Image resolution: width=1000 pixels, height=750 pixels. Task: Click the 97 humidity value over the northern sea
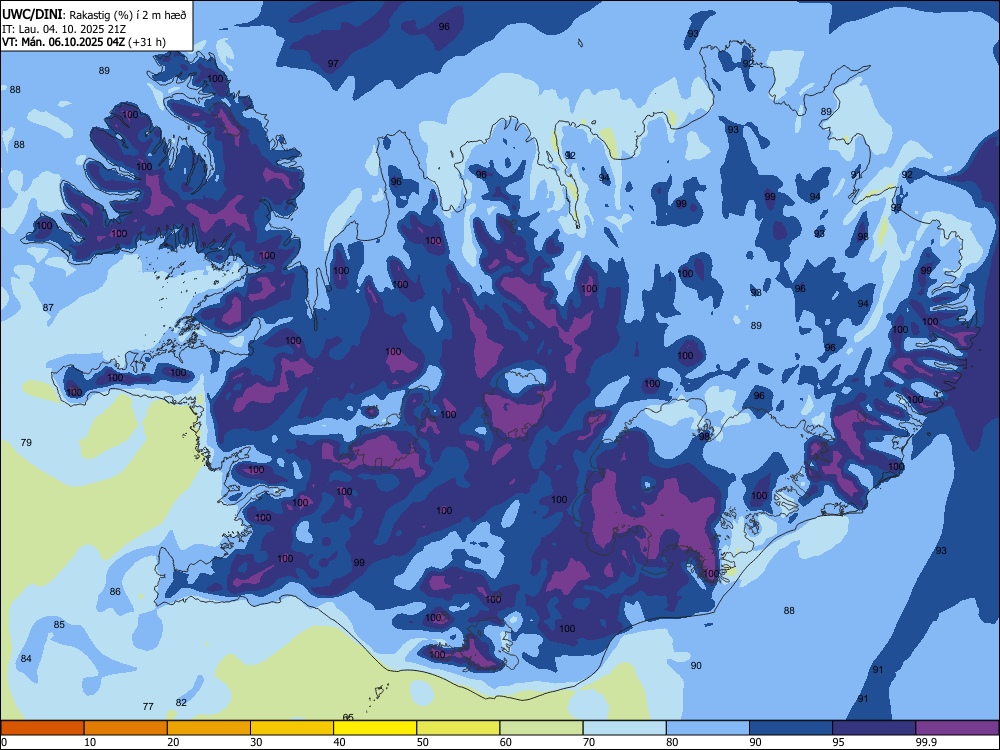tap(333, 64)
